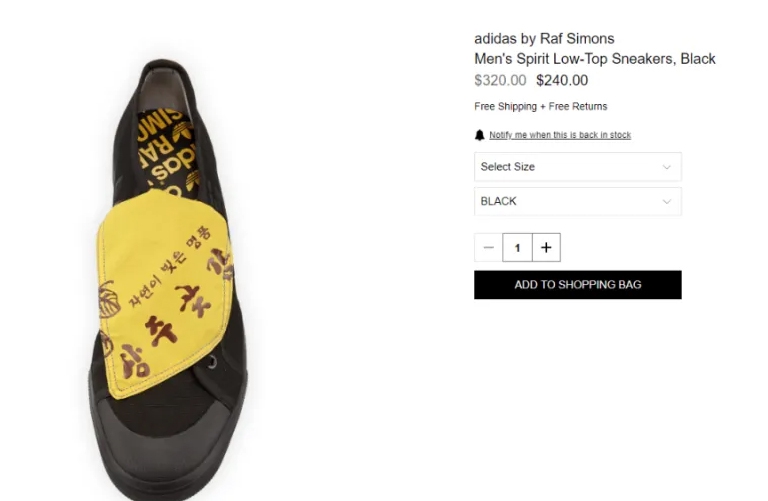Click the quantity input field showing 1

coord(517,247)
